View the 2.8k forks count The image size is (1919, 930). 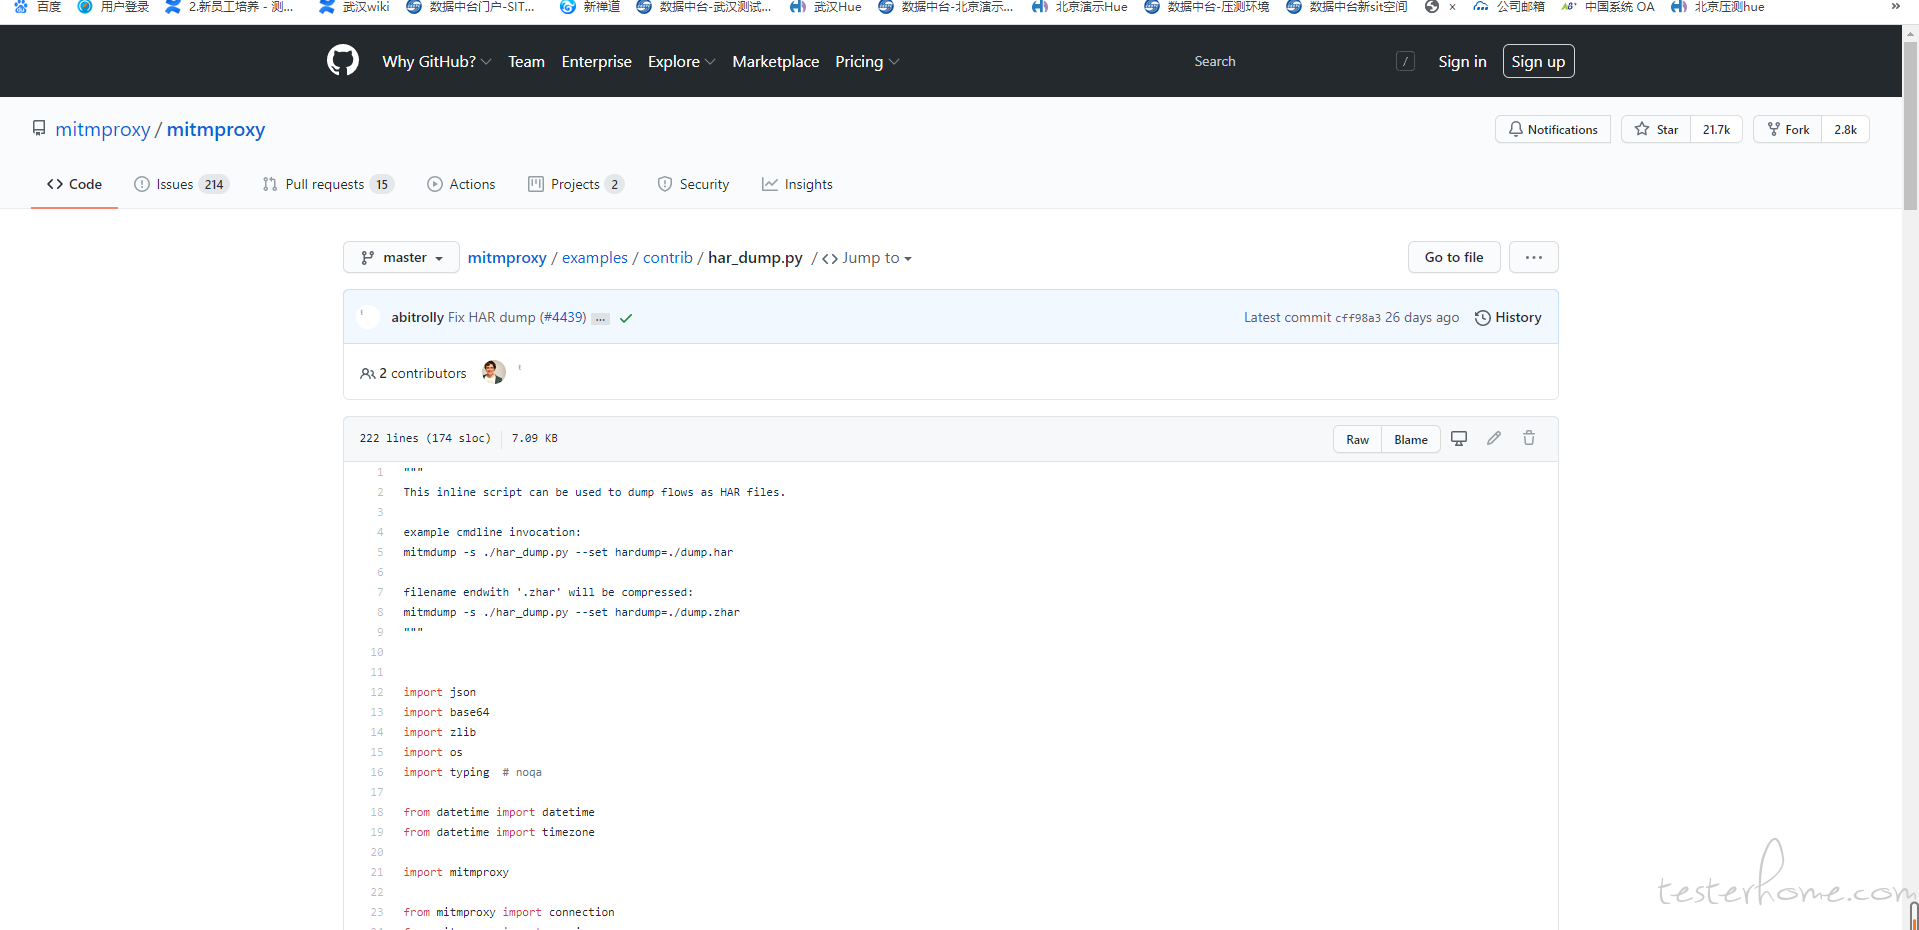click(x=1845, y=129)
